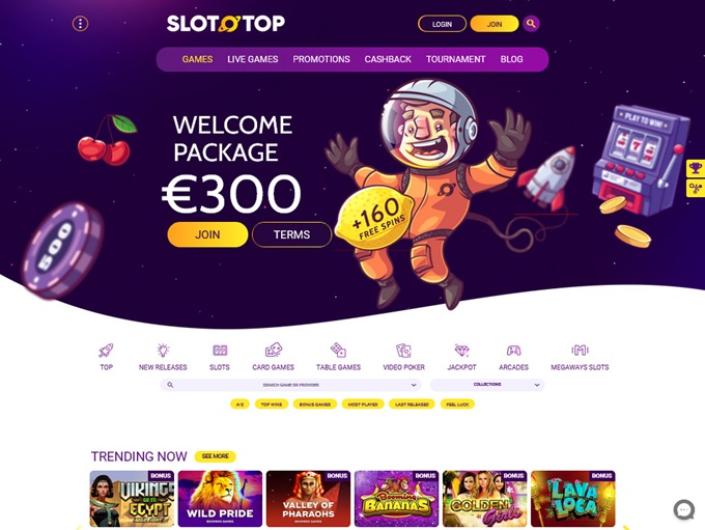
Task: Select the Top rocket category icon
Action: click(x=106, y=350)
